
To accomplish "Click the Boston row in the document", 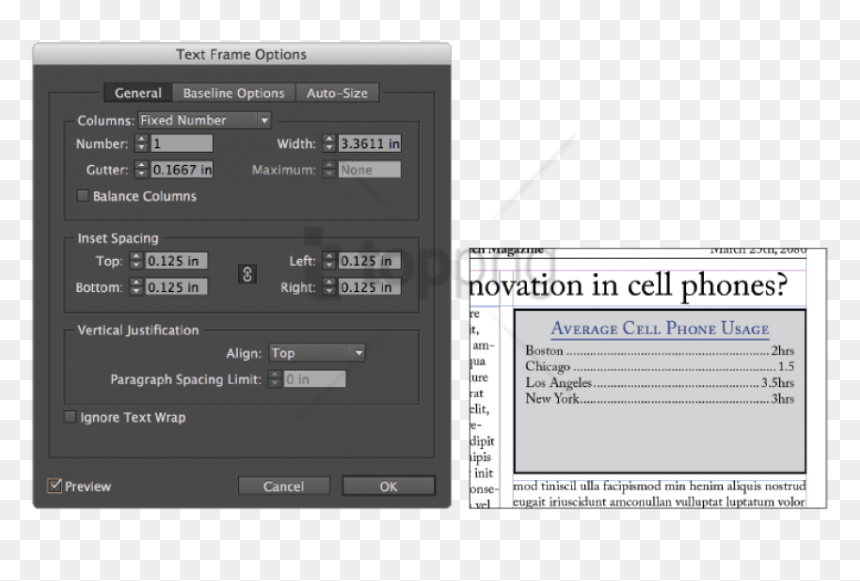I will [x=660, y=351].
